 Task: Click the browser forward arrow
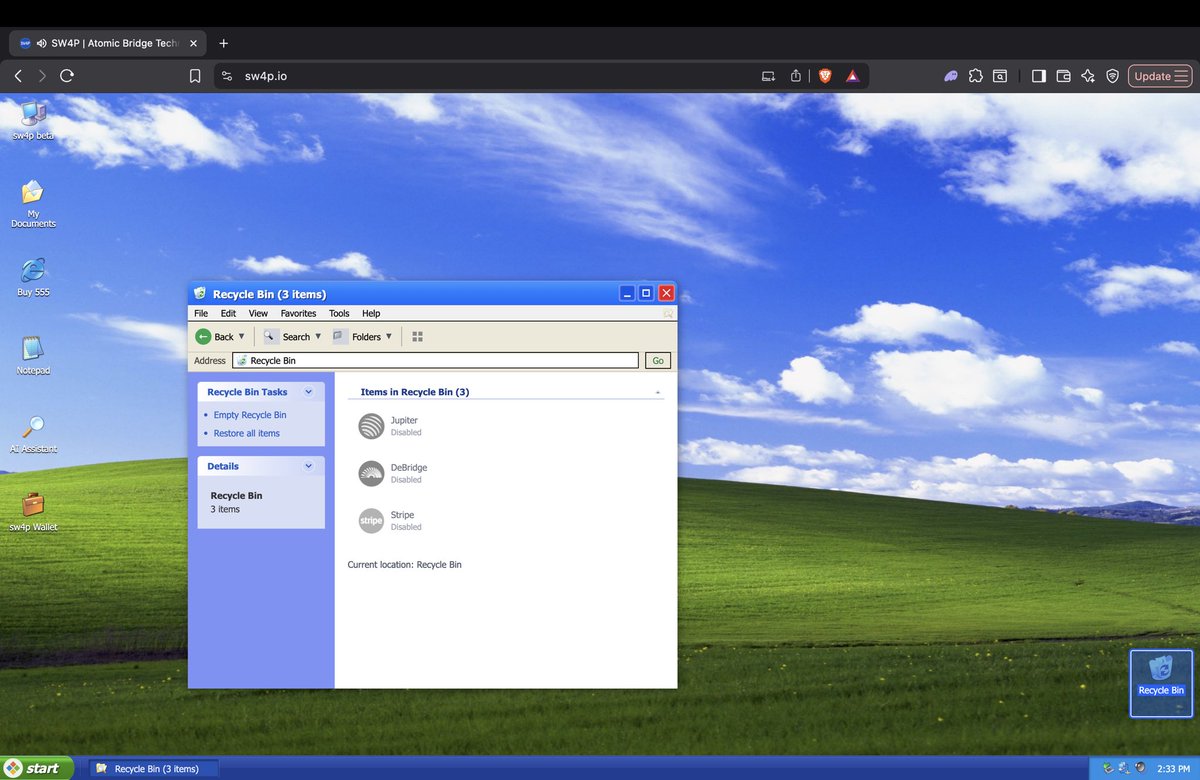click(42, 76)
